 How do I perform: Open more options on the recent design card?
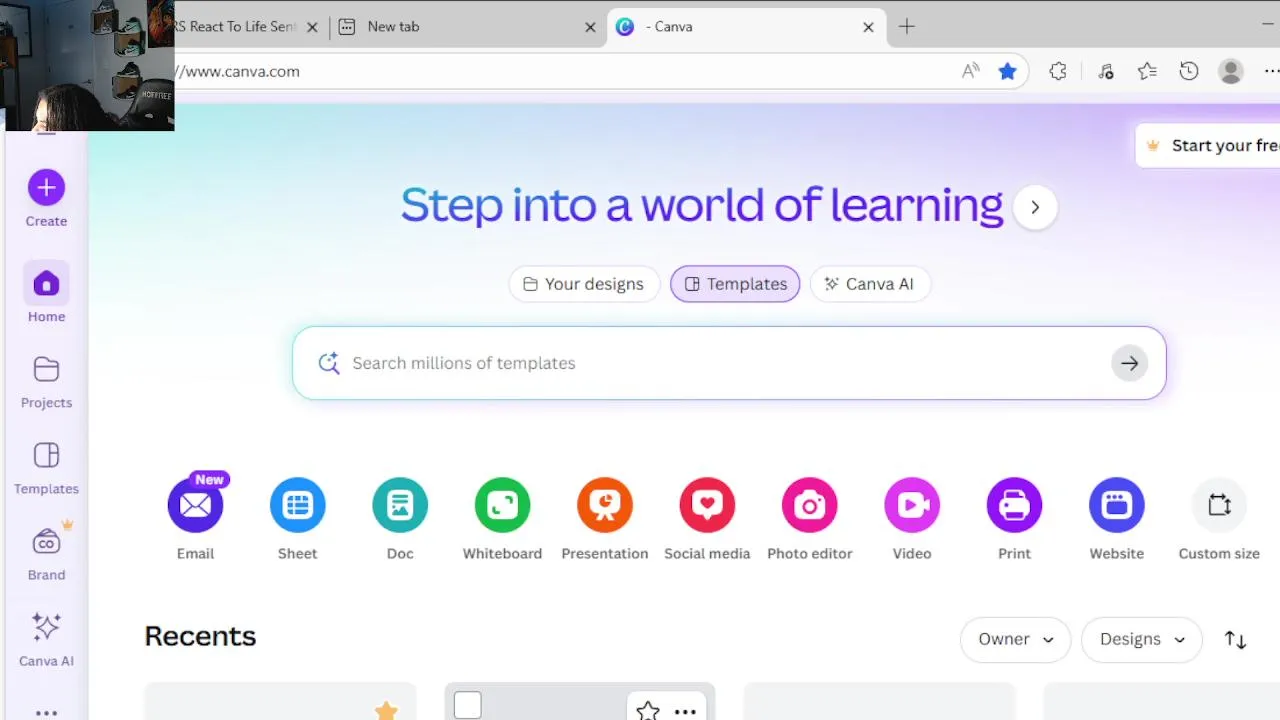point(685,712)
